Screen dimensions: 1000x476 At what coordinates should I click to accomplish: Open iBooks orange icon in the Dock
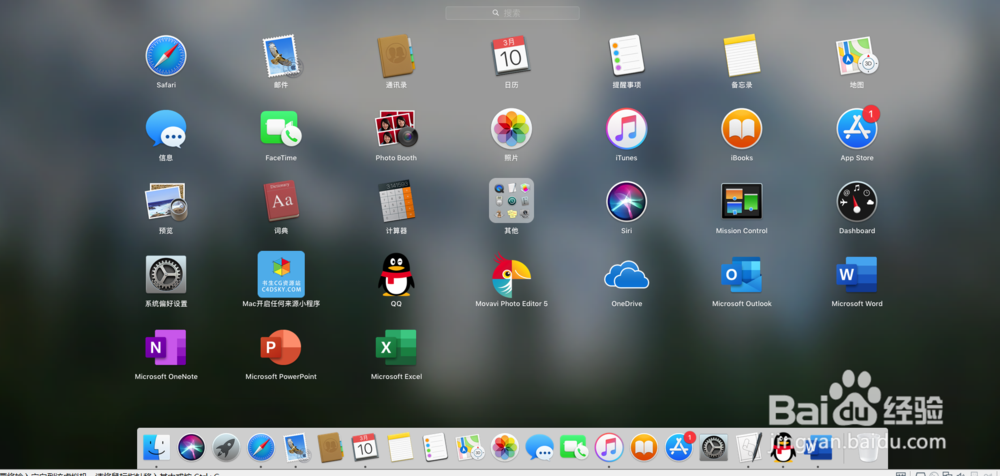point(644,448)
